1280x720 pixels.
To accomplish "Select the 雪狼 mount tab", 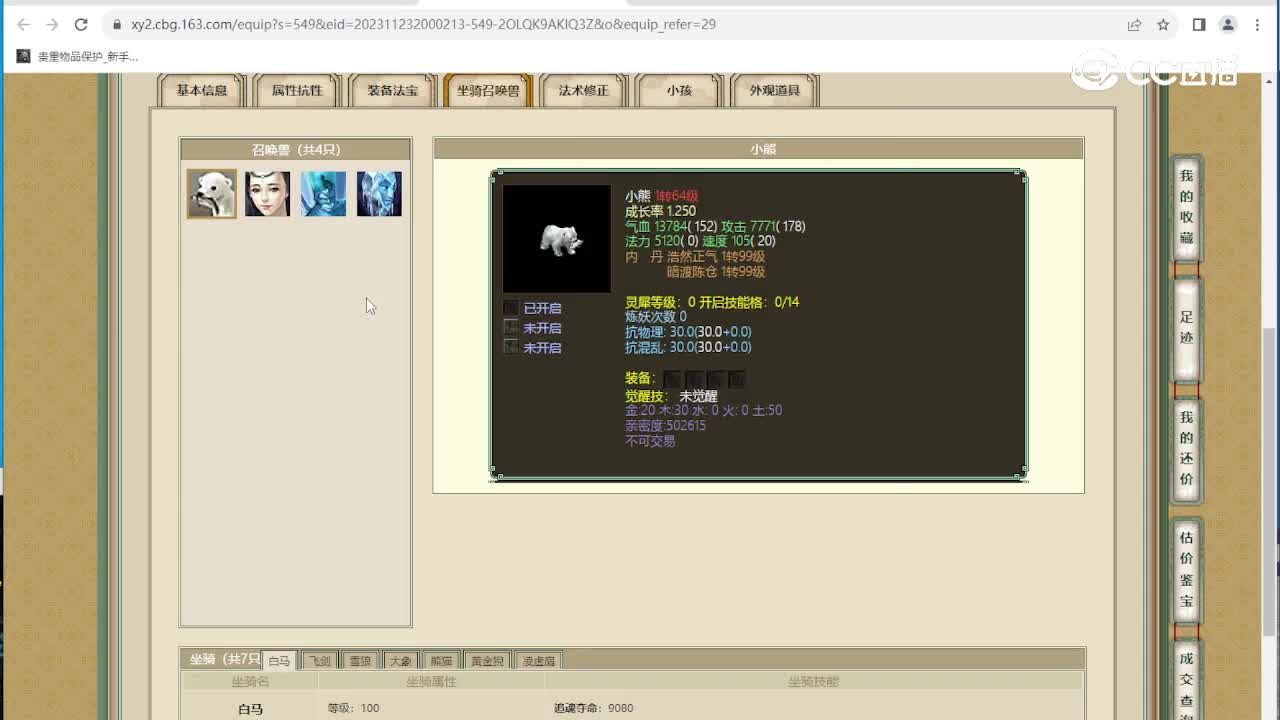I will point(360,660).
